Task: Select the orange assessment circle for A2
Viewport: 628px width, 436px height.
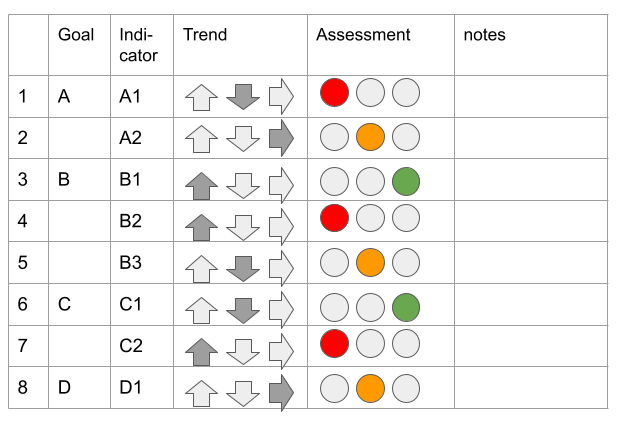Action: [370, 136]
